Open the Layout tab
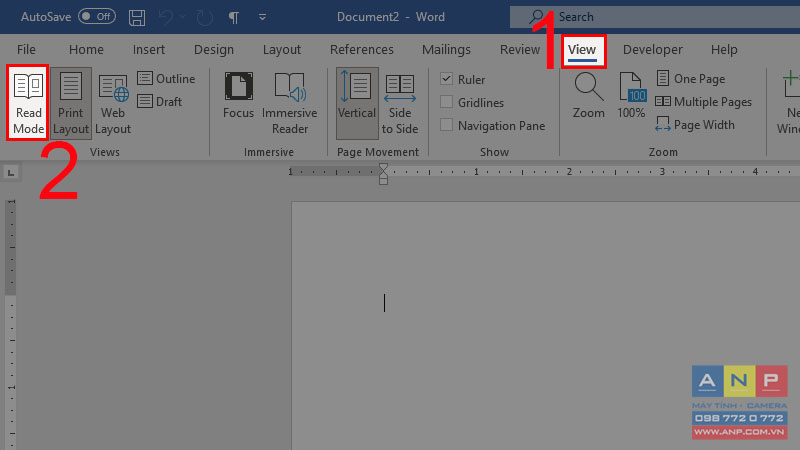 [x=282, y=49]
